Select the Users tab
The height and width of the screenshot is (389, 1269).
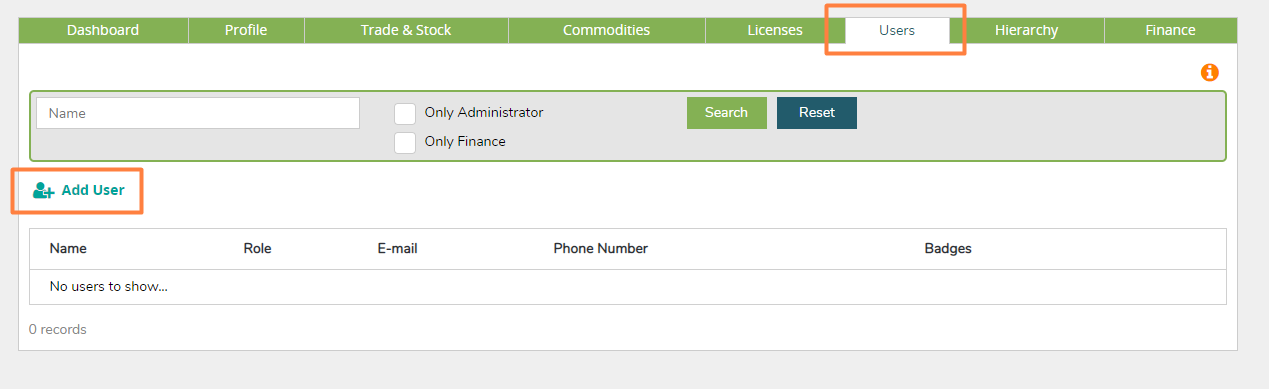tap(897, 30)
